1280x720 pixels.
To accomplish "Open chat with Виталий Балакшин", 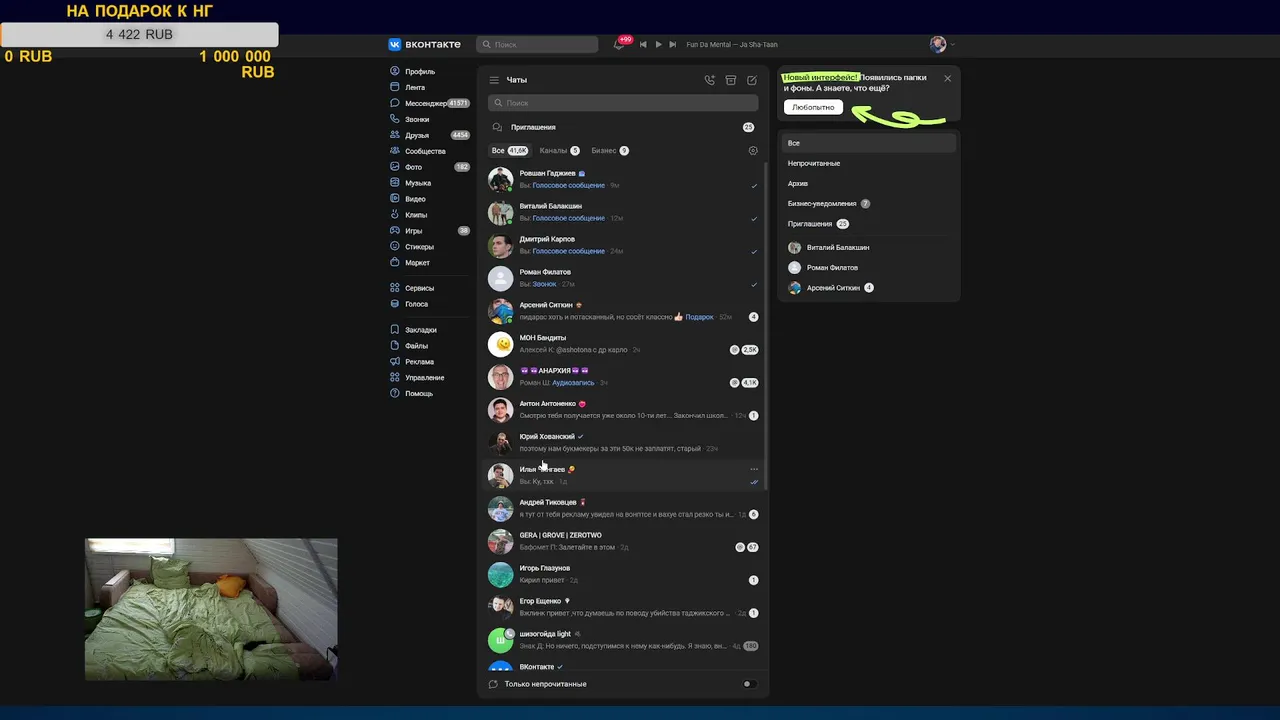I will click(623, 212).
